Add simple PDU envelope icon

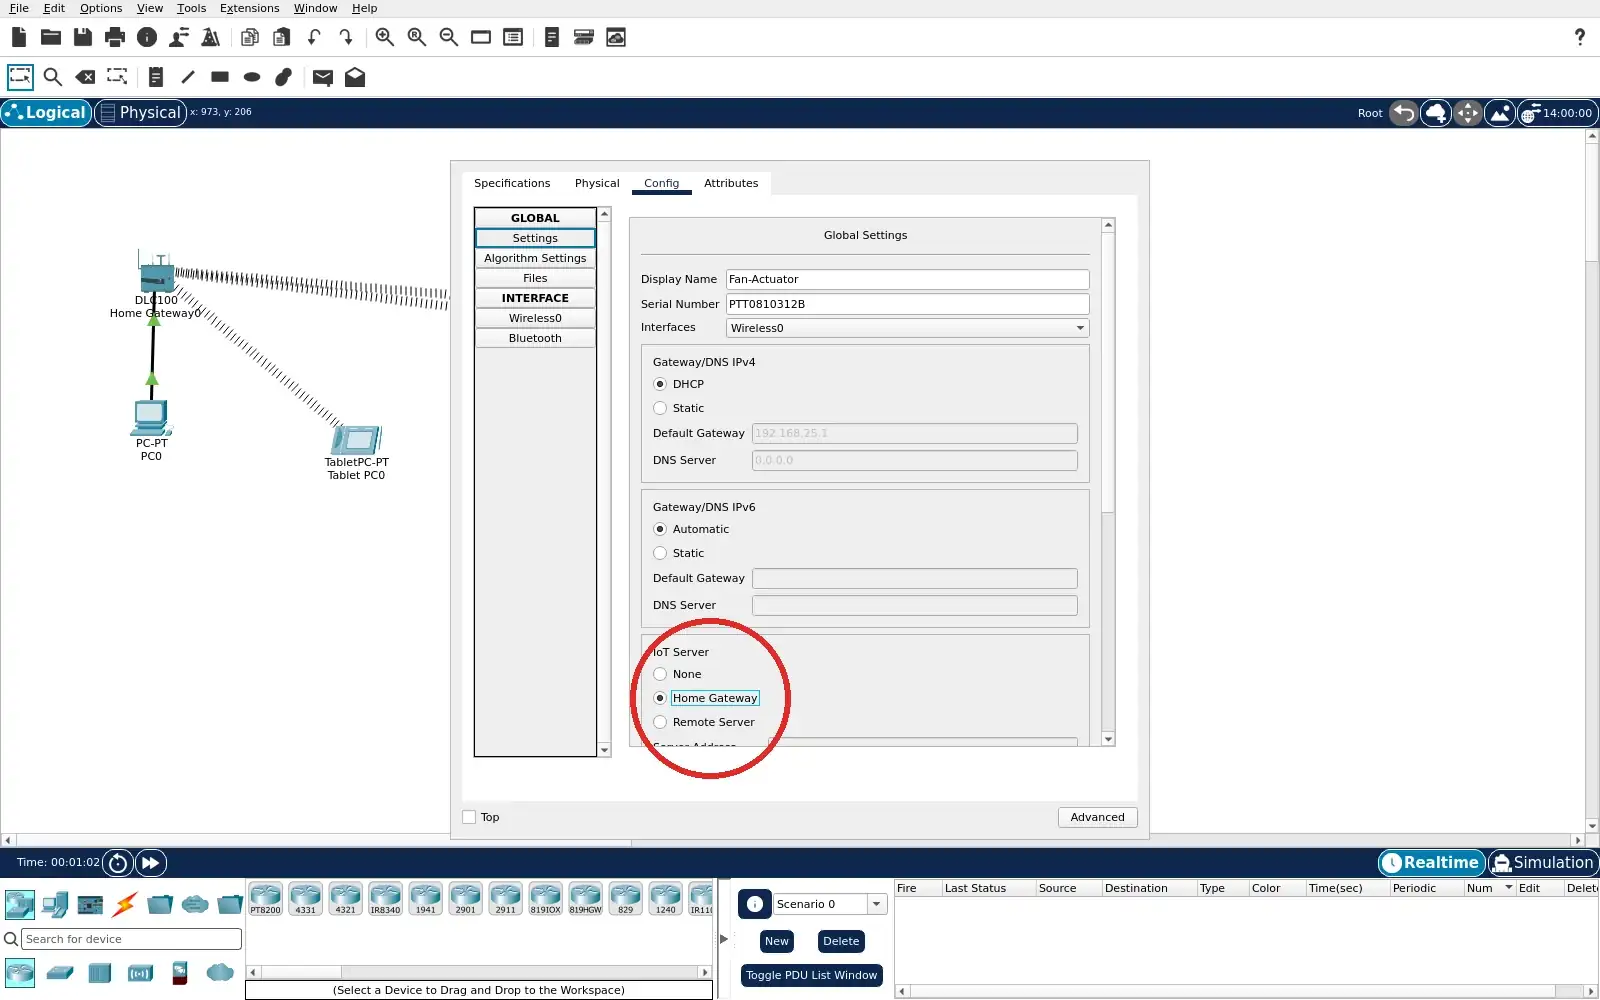322,77
